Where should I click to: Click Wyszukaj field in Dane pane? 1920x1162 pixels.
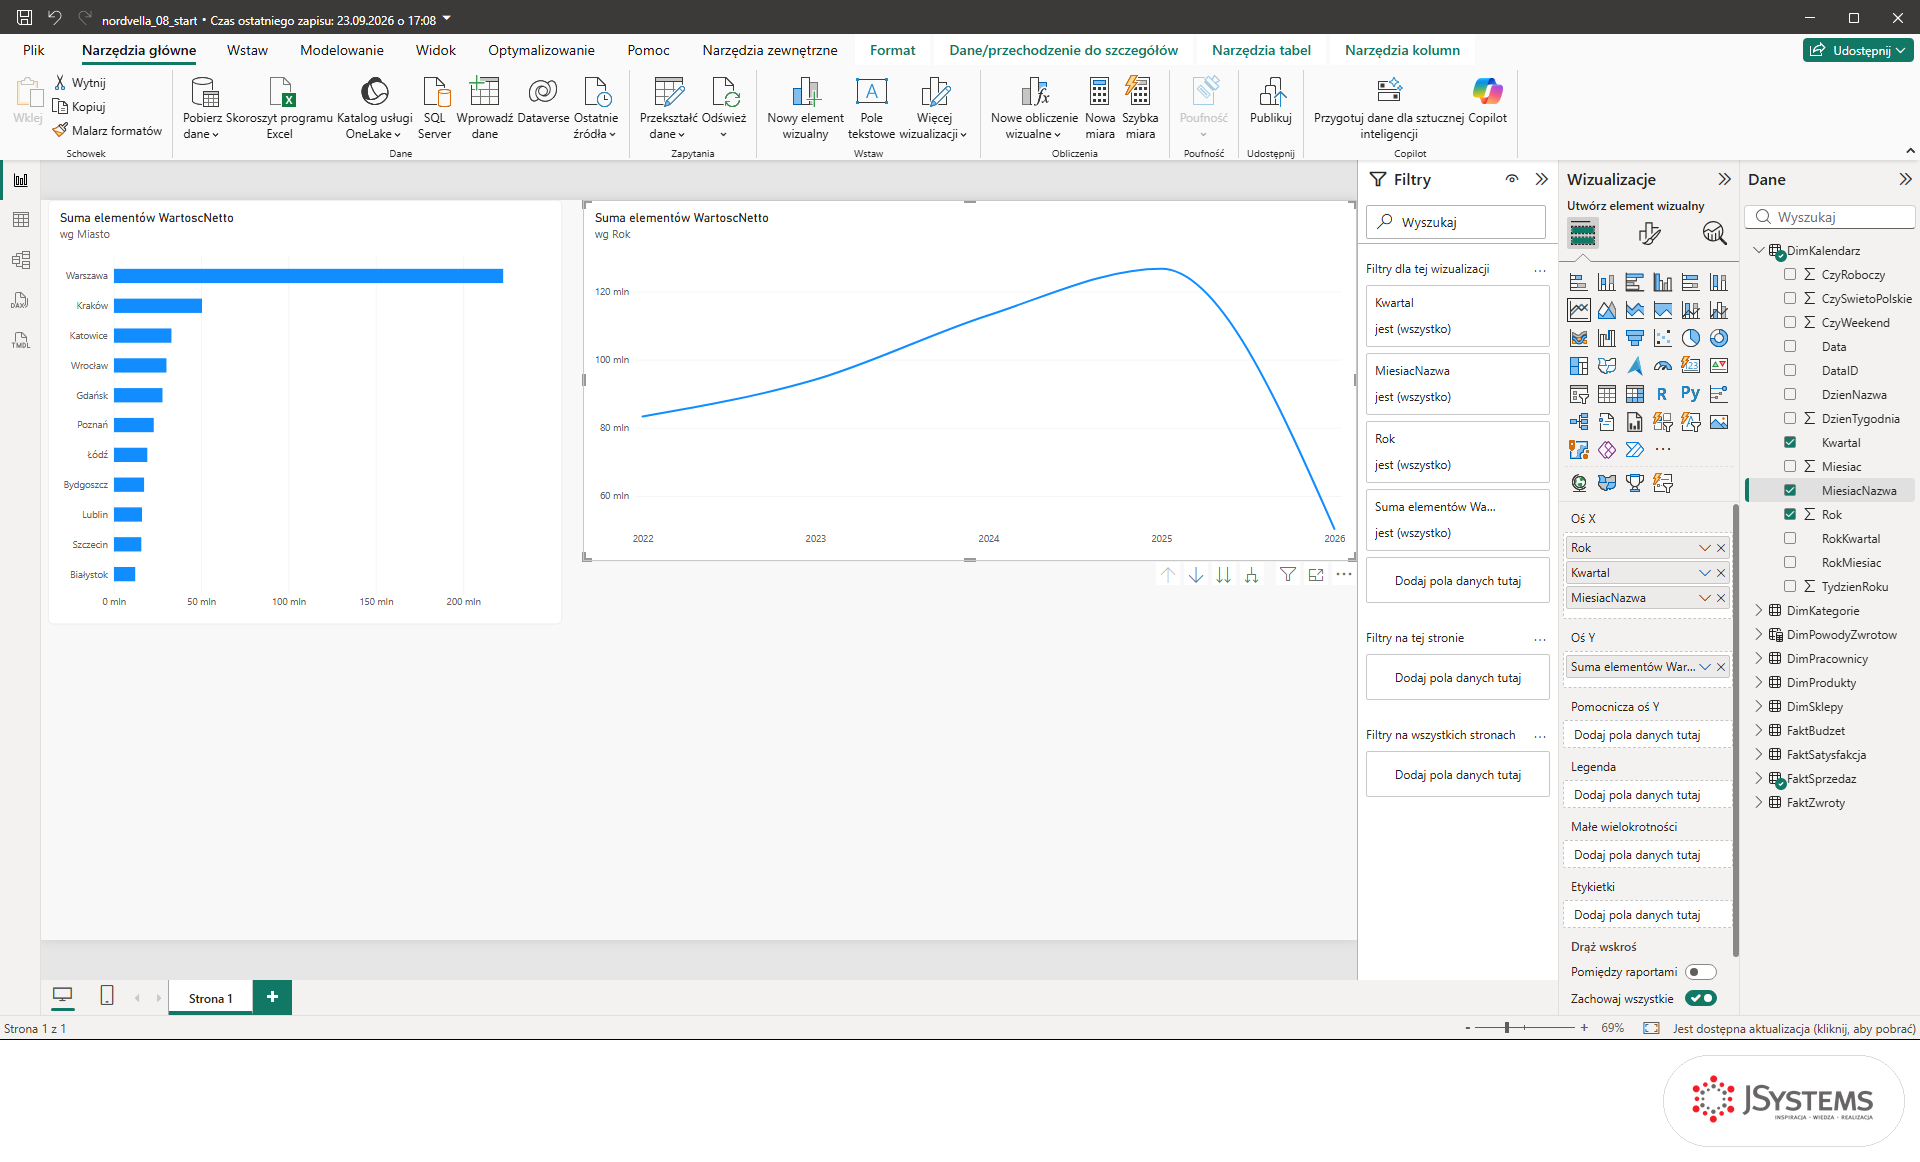[x=1830, y=217]
